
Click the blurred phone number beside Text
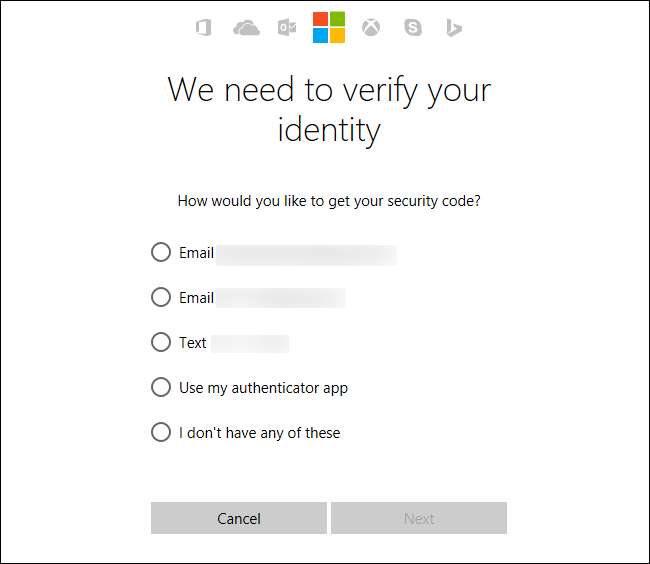click(x=250, y=343)
